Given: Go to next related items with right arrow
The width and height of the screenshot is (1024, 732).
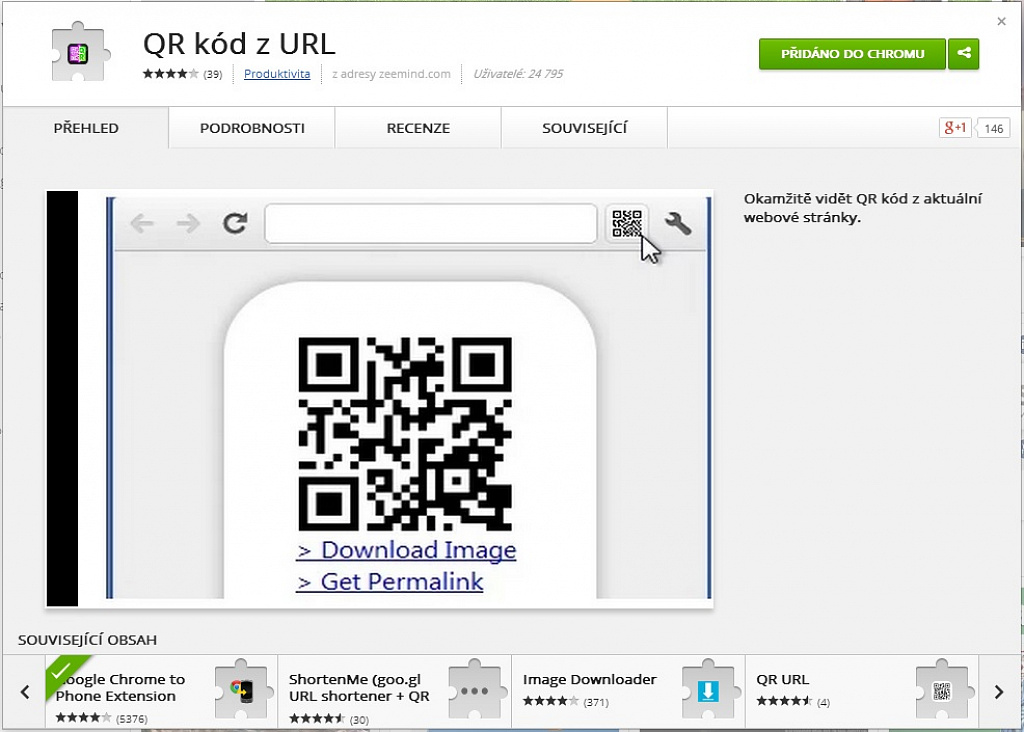Looking at the screenshot, I should [x=999, y=692].
